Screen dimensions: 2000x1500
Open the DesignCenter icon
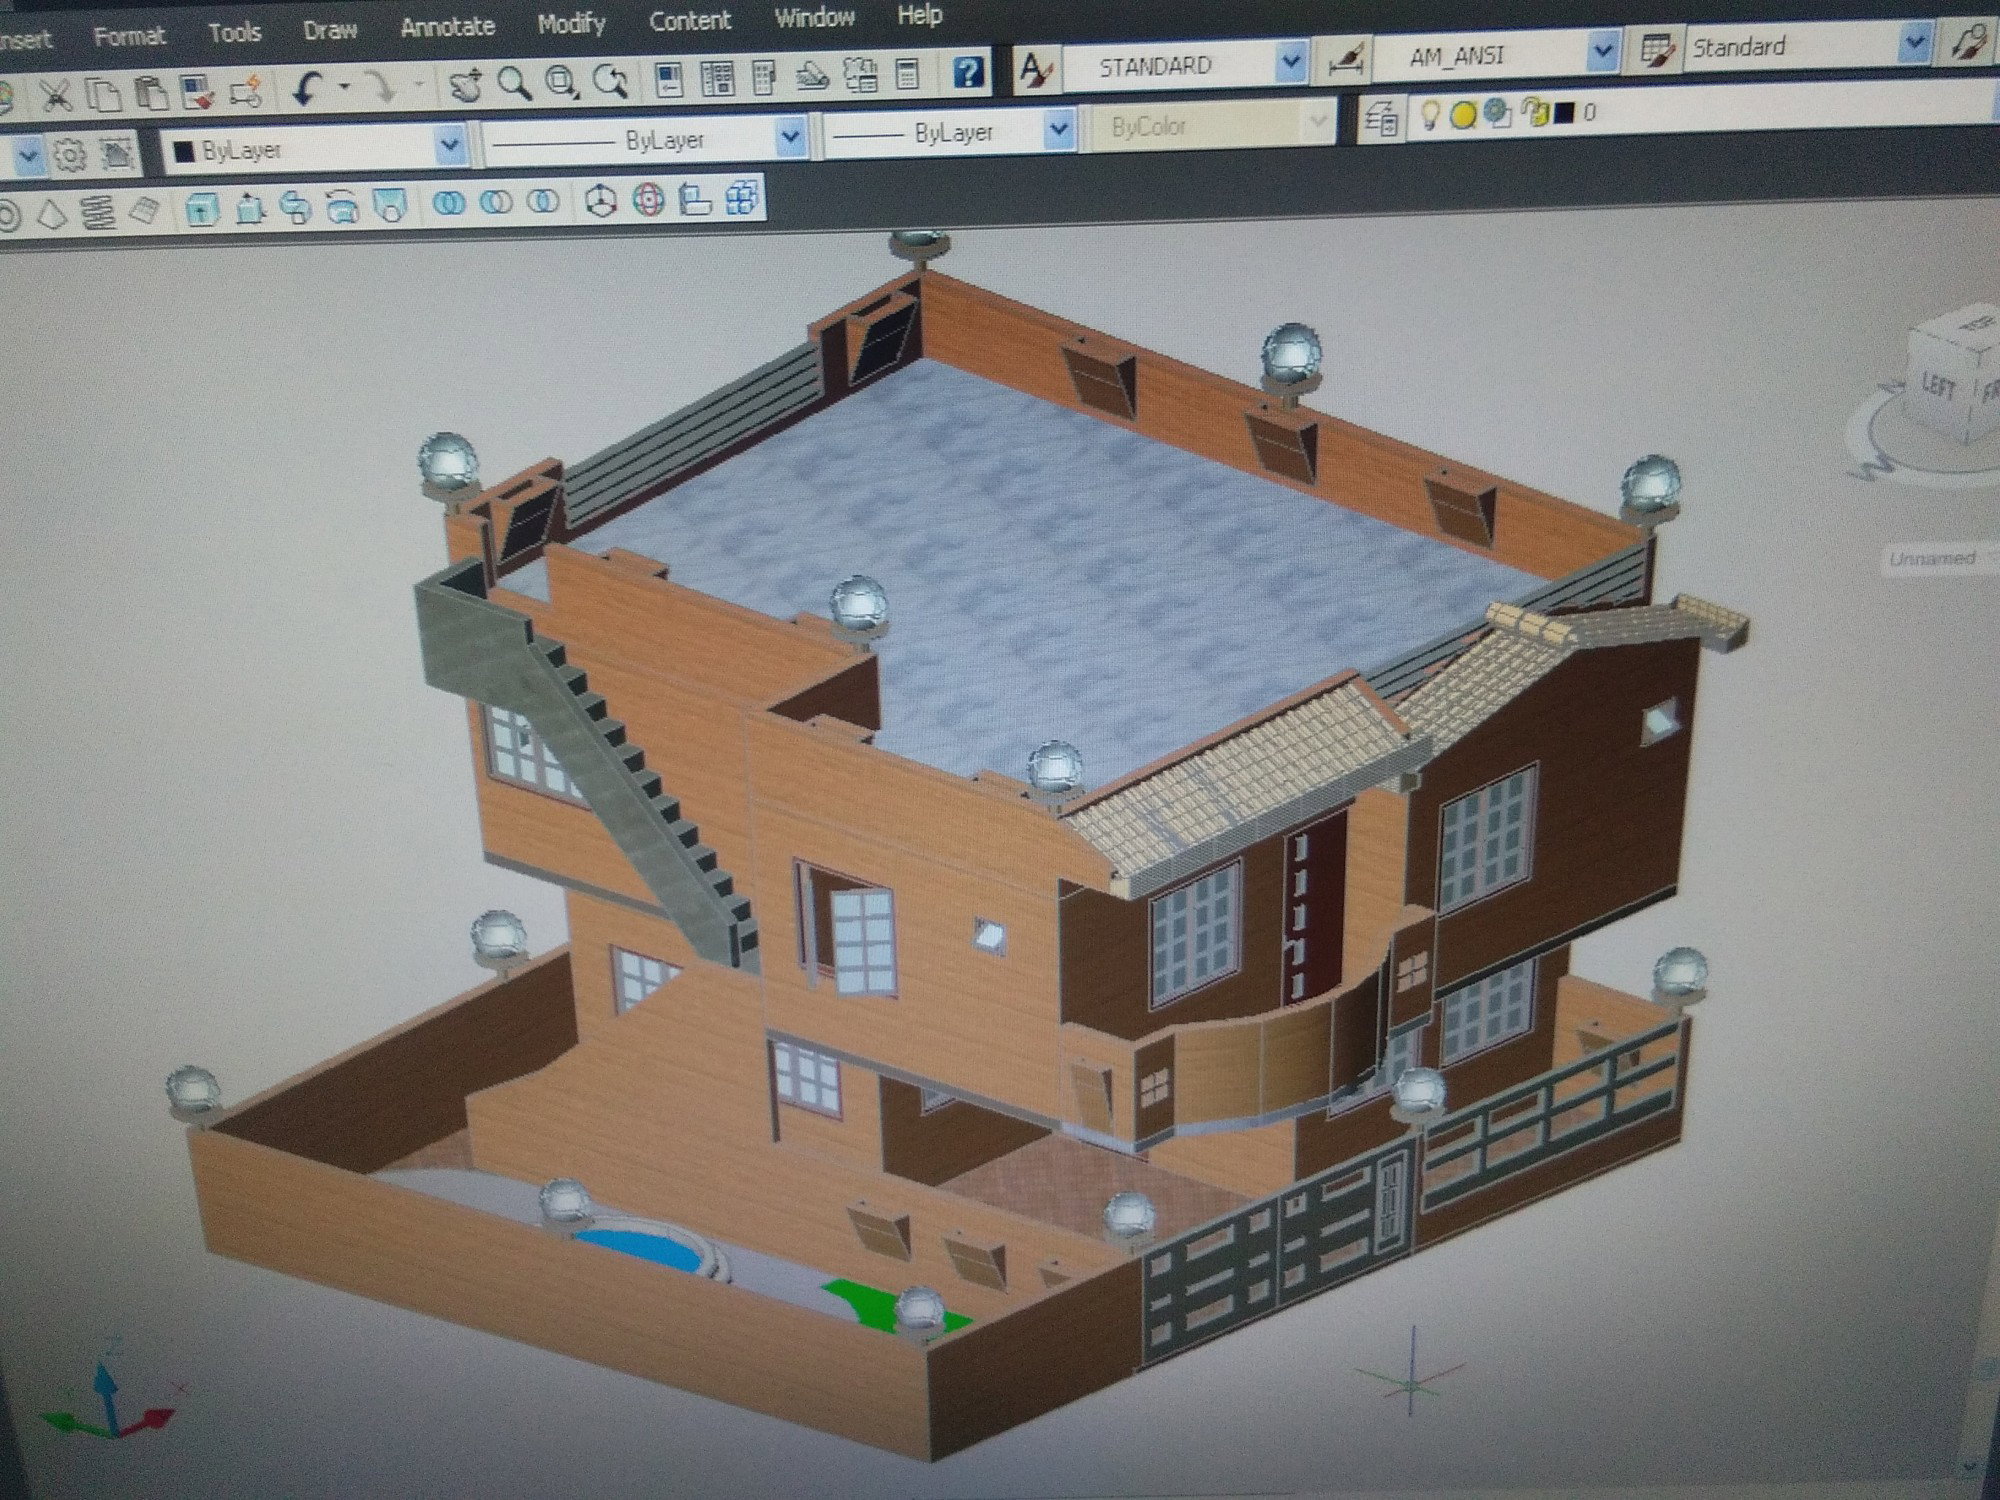tap(717, 78)
